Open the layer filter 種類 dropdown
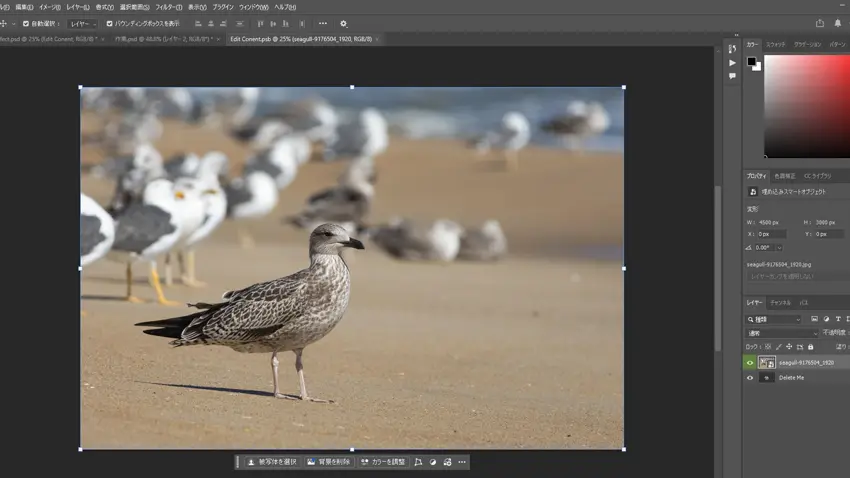The width and height of the screenshot is (850, 478). tap(774, 319)
